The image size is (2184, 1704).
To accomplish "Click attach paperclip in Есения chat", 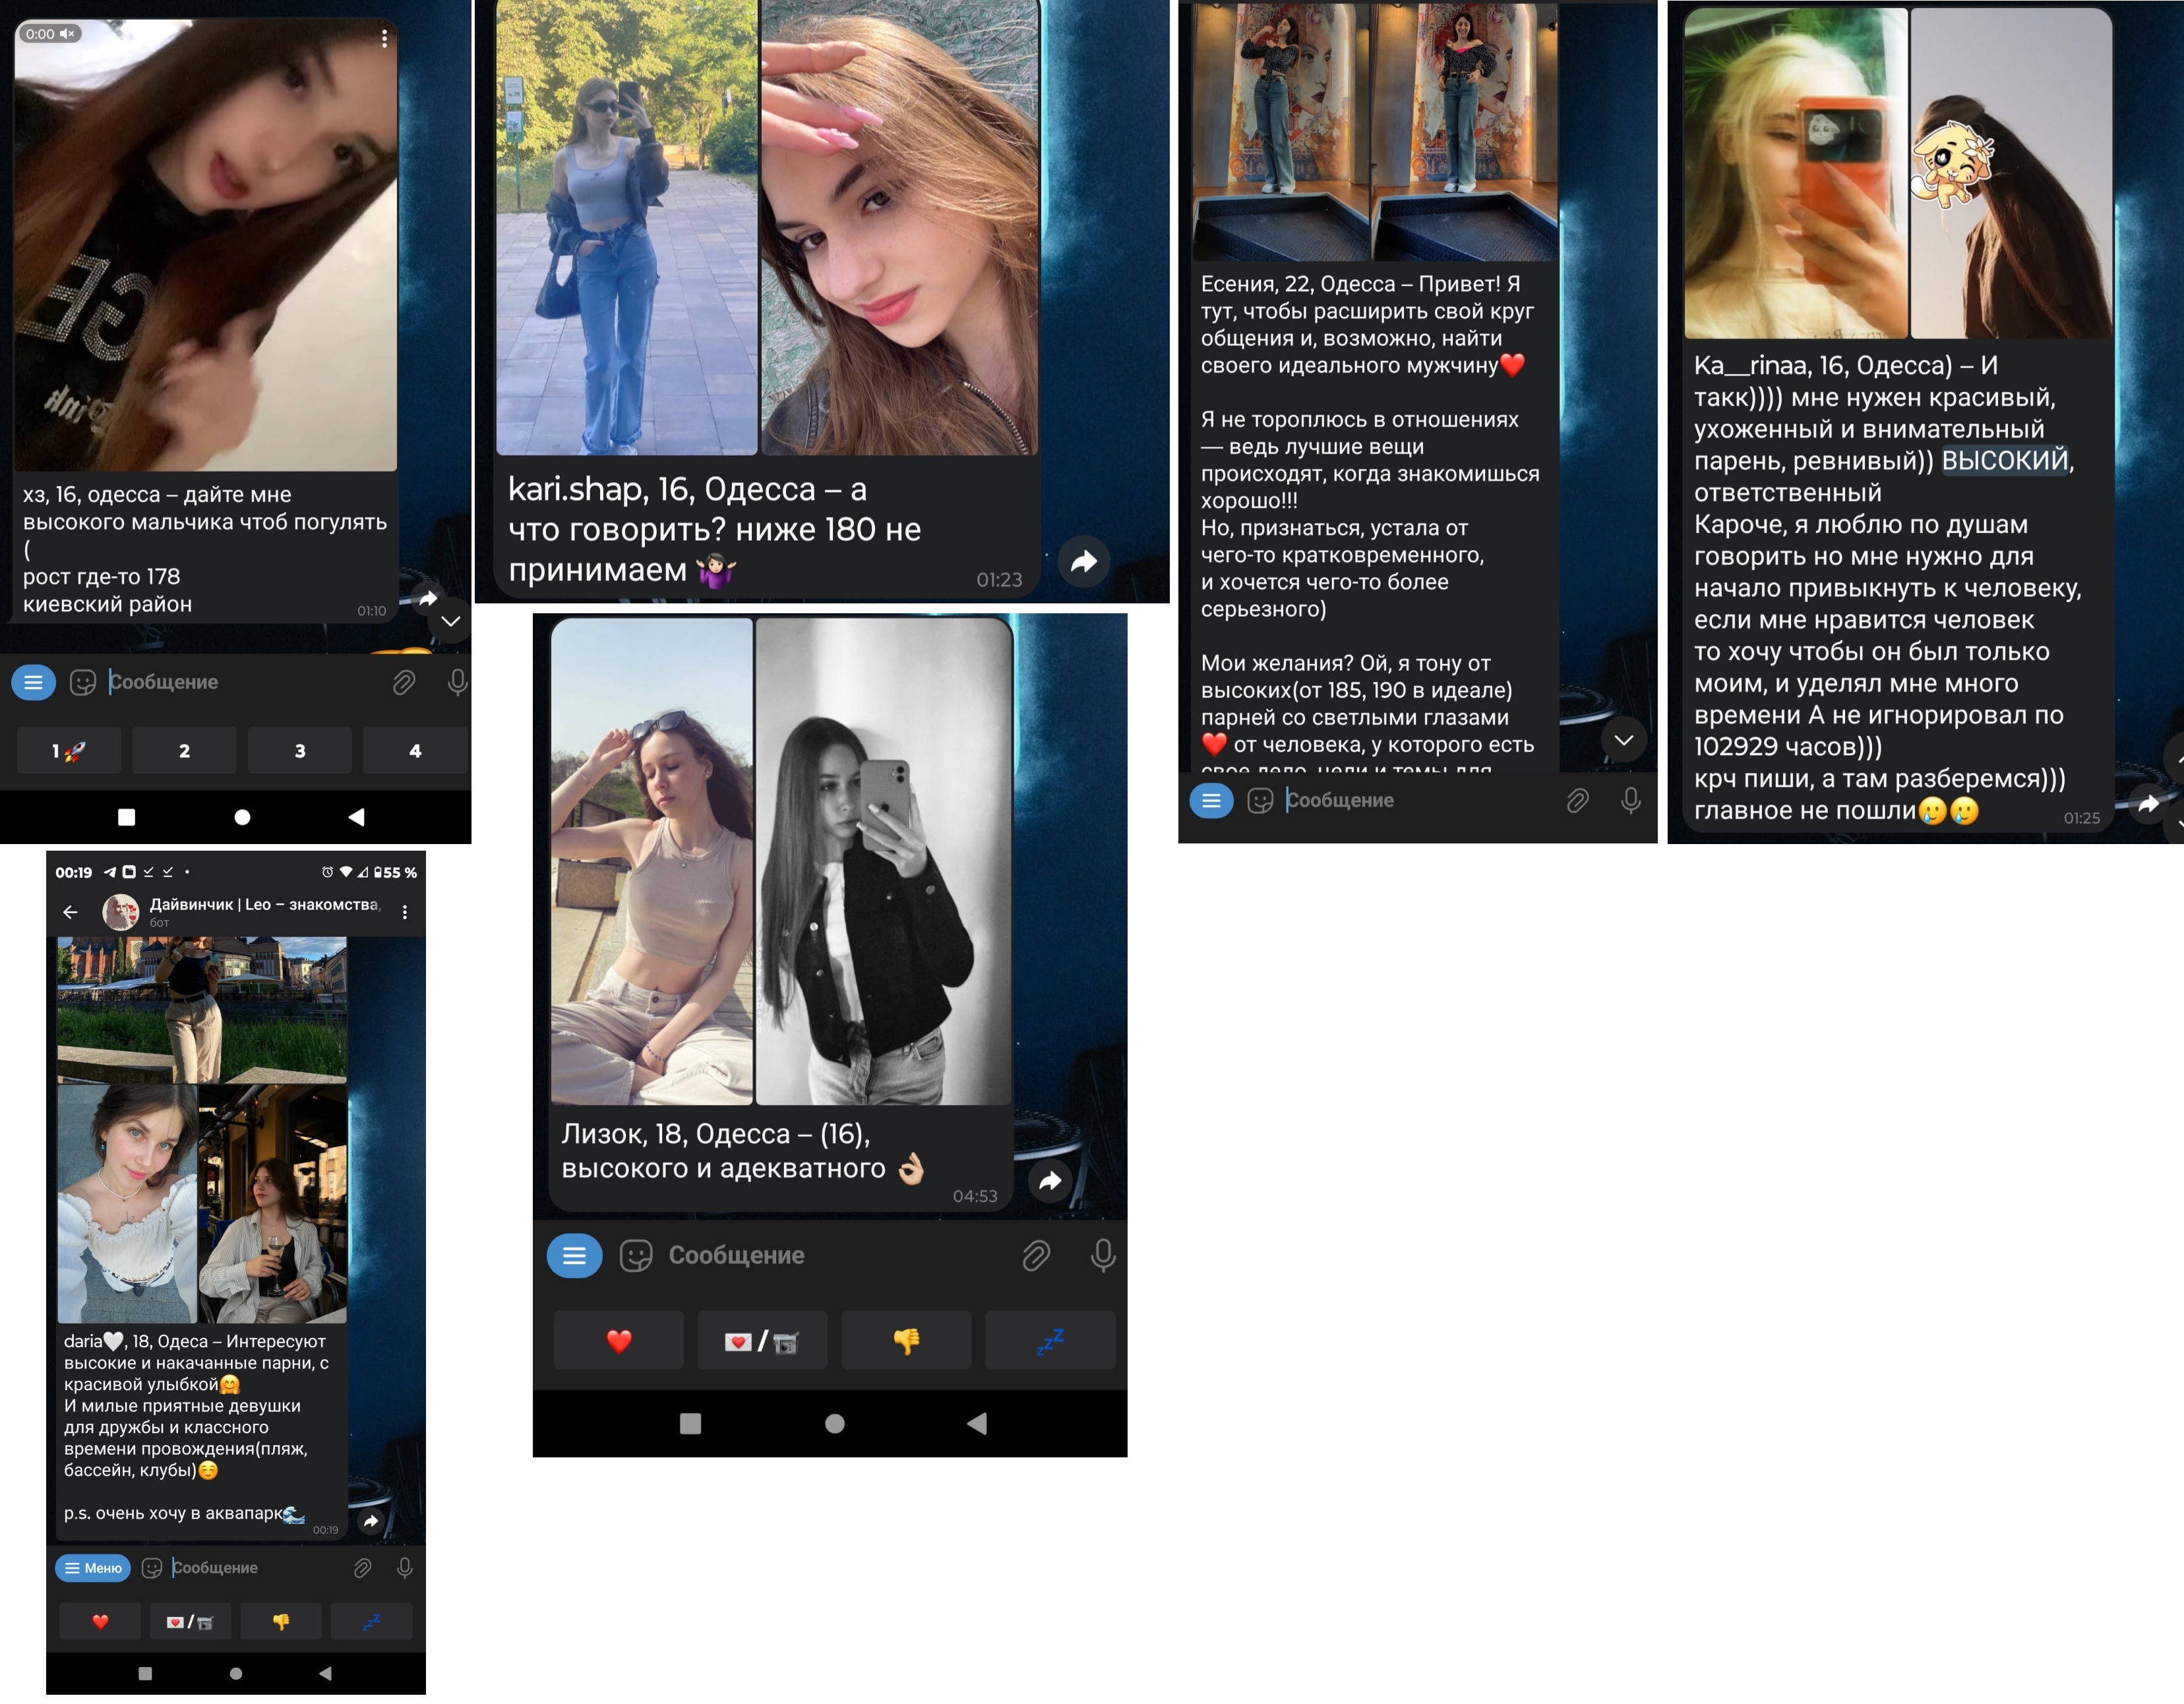I will pyautogui.click(x=1577, y=801).
